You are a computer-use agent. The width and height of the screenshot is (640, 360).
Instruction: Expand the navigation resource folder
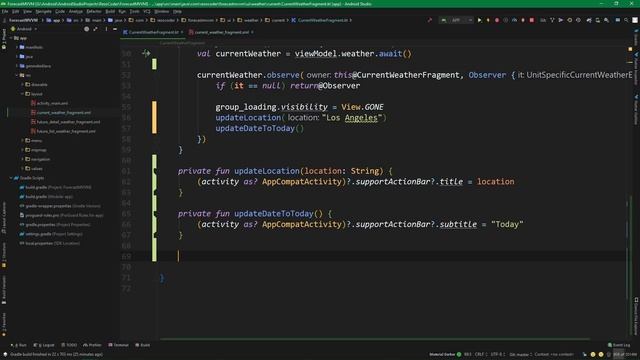pos(22,159)
